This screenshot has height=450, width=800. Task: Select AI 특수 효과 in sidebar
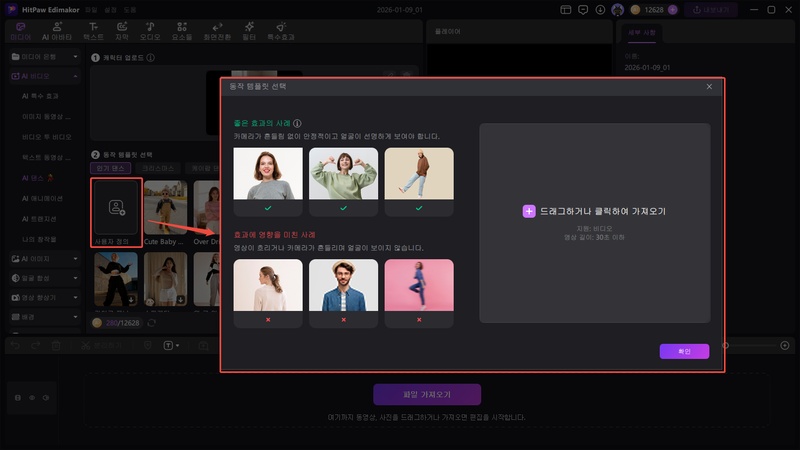40,96
